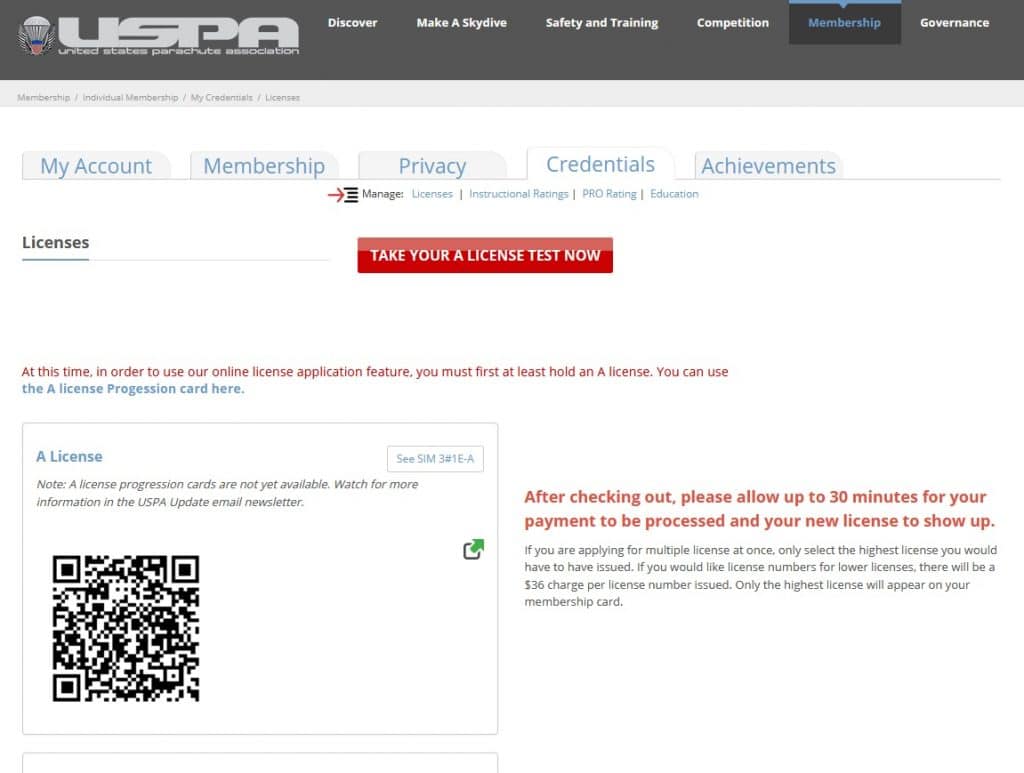Viewport: 1024px width, 773px height.
Task: Click the Manage list icon
Action: (344, 195)
